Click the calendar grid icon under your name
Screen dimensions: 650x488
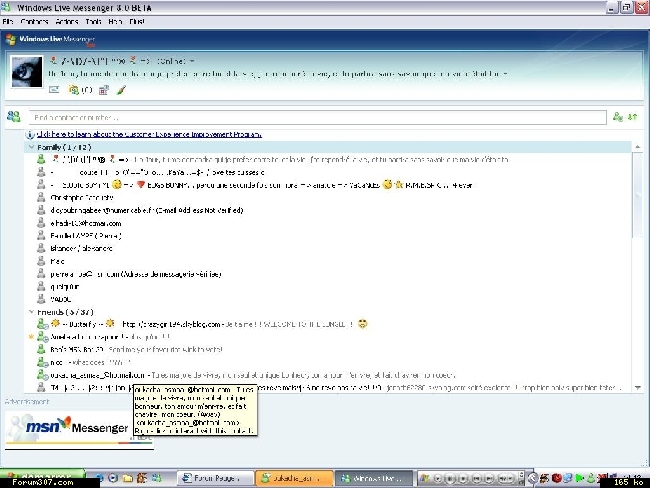(104, 90)
